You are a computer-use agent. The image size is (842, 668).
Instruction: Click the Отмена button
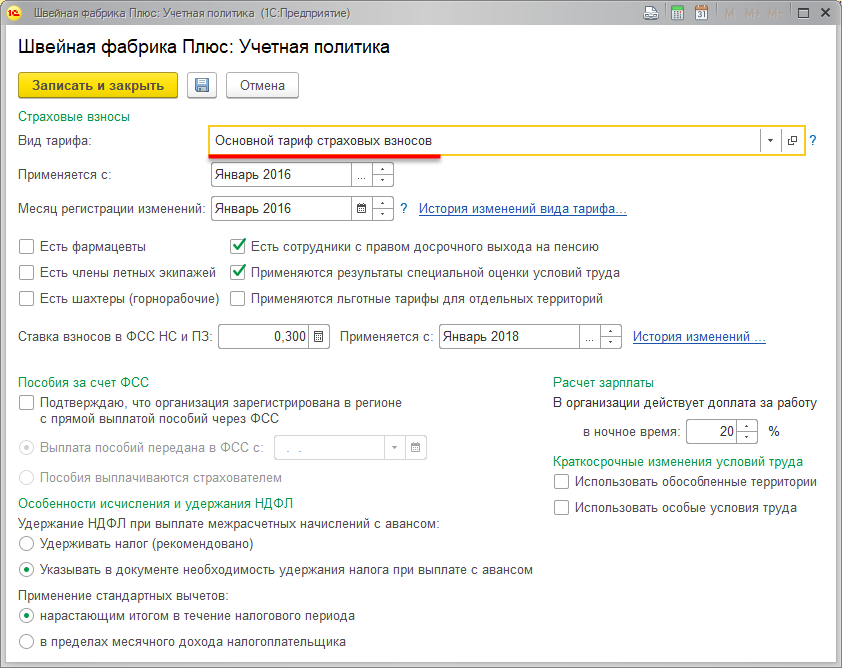[262, 85]
